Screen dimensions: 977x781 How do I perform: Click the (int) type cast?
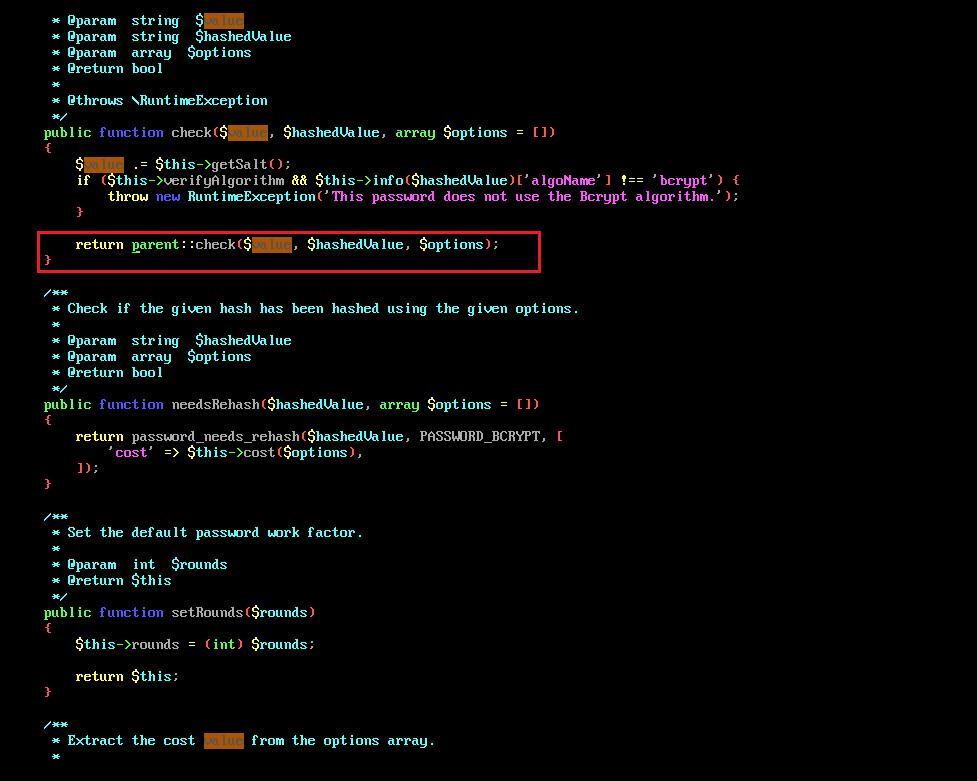click(x=223, y=644)
